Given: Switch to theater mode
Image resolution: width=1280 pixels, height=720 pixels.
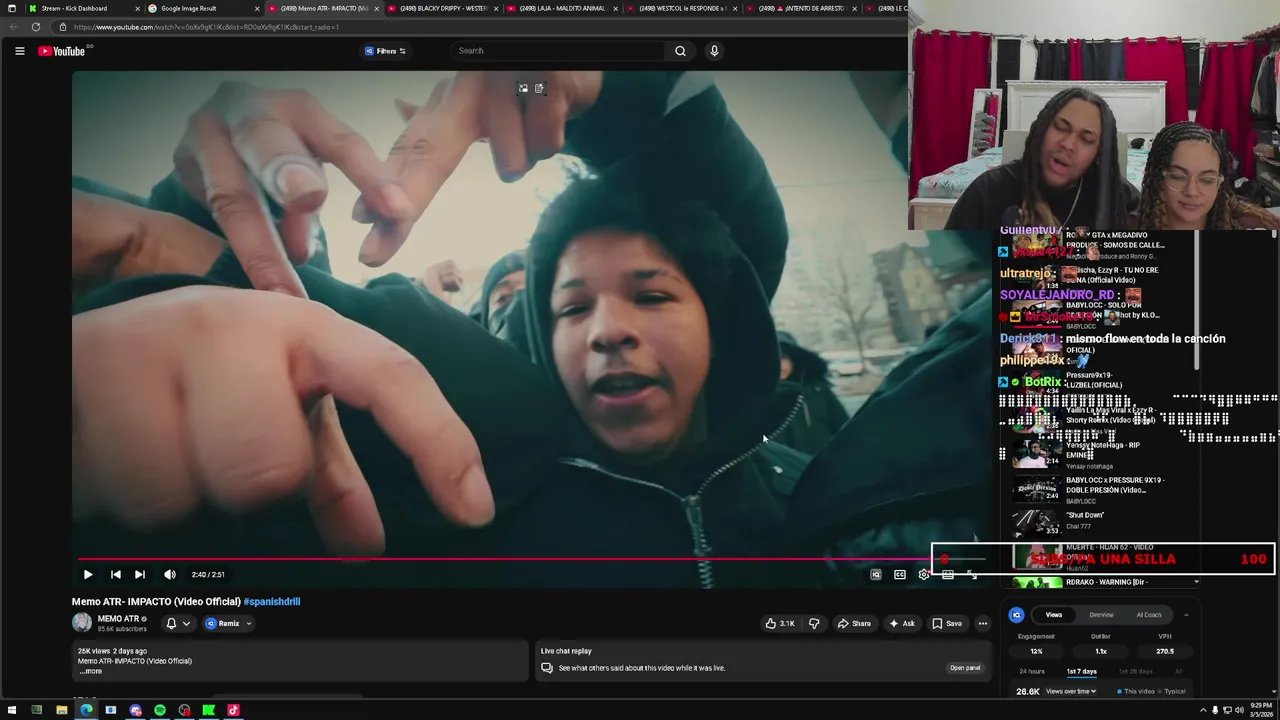Looking at the screenshot, I should [948, 574].
